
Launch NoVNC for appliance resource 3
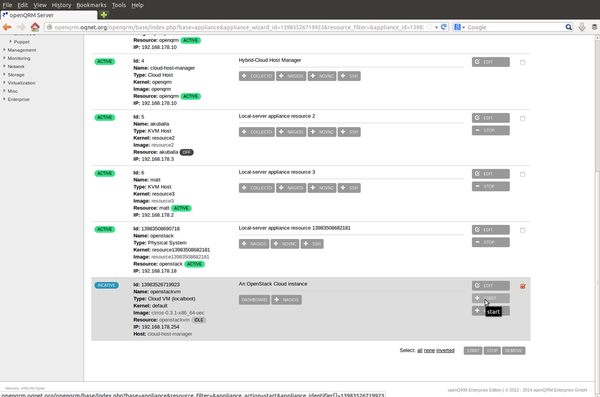(322, 188)
